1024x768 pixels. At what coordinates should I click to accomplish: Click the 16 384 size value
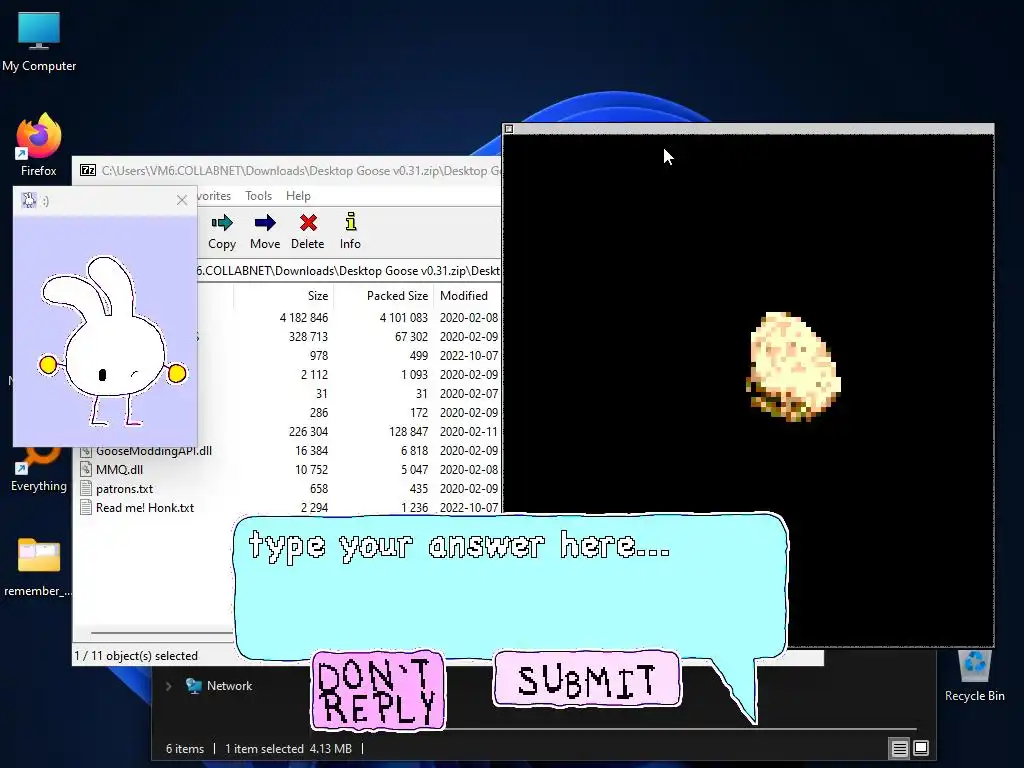coord(312,451)
